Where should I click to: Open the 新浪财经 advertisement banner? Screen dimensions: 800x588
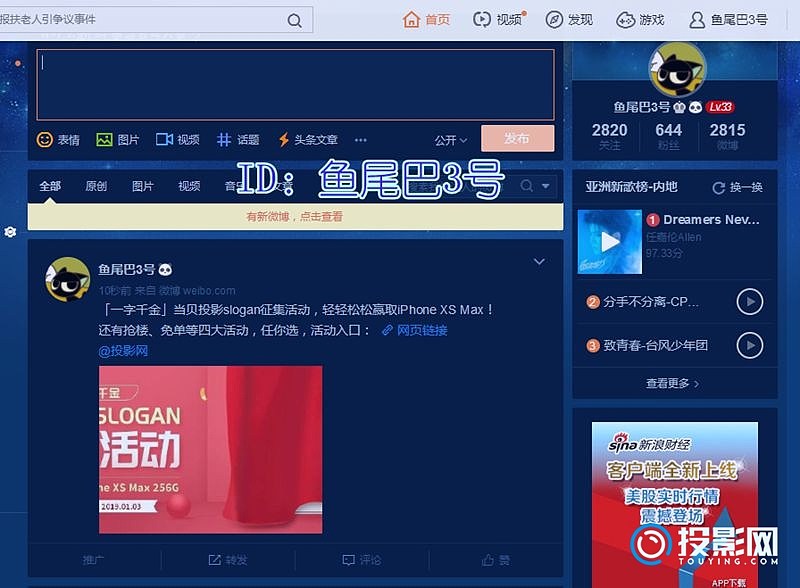(x=674, y=505)
